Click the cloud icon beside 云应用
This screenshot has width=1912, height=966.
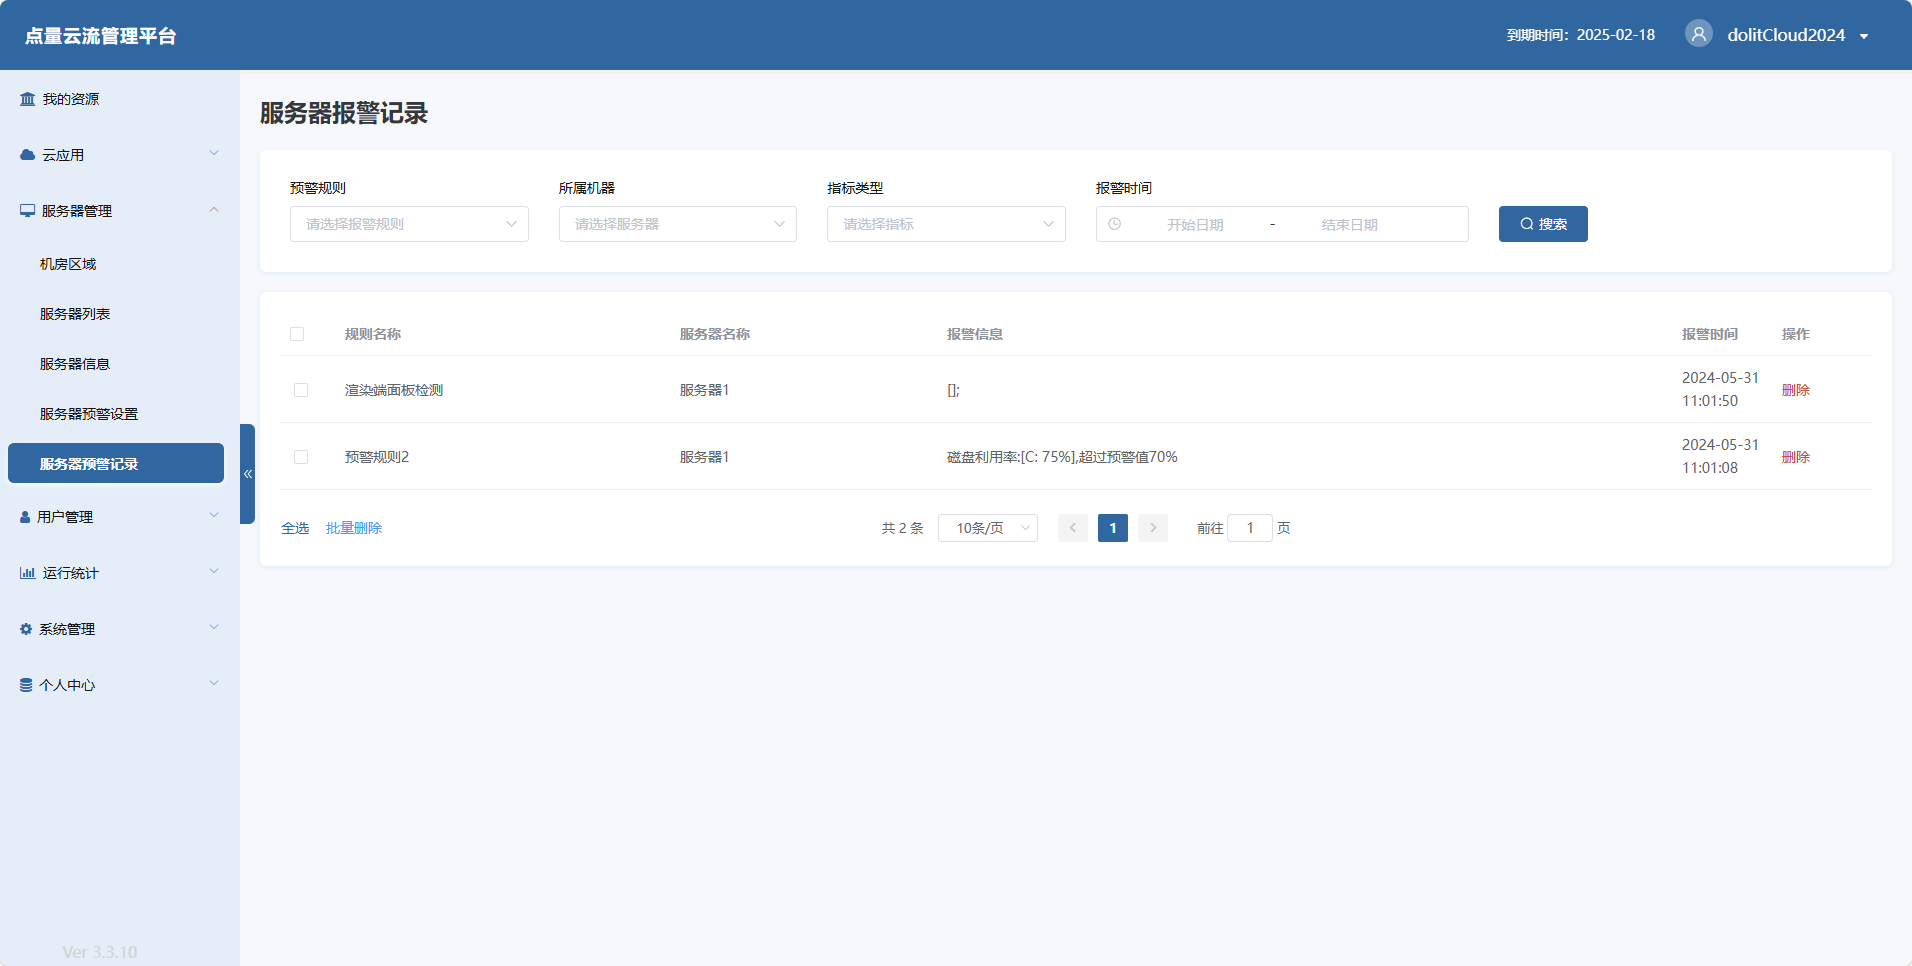pyautogui.click(x=28, y=155)
